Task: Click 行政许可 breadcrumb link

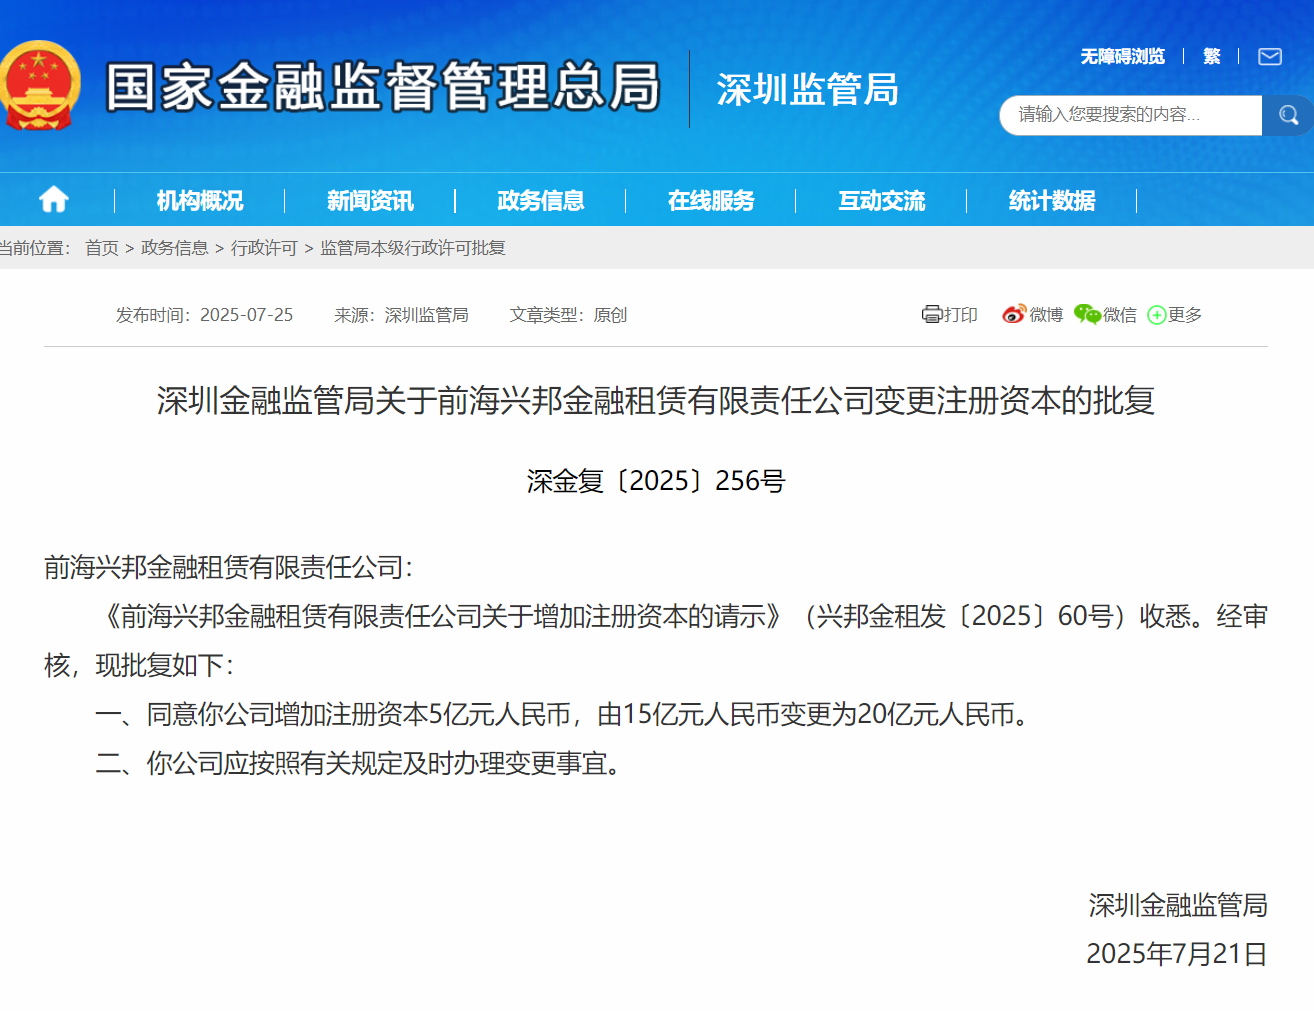Action: (264, 248)
